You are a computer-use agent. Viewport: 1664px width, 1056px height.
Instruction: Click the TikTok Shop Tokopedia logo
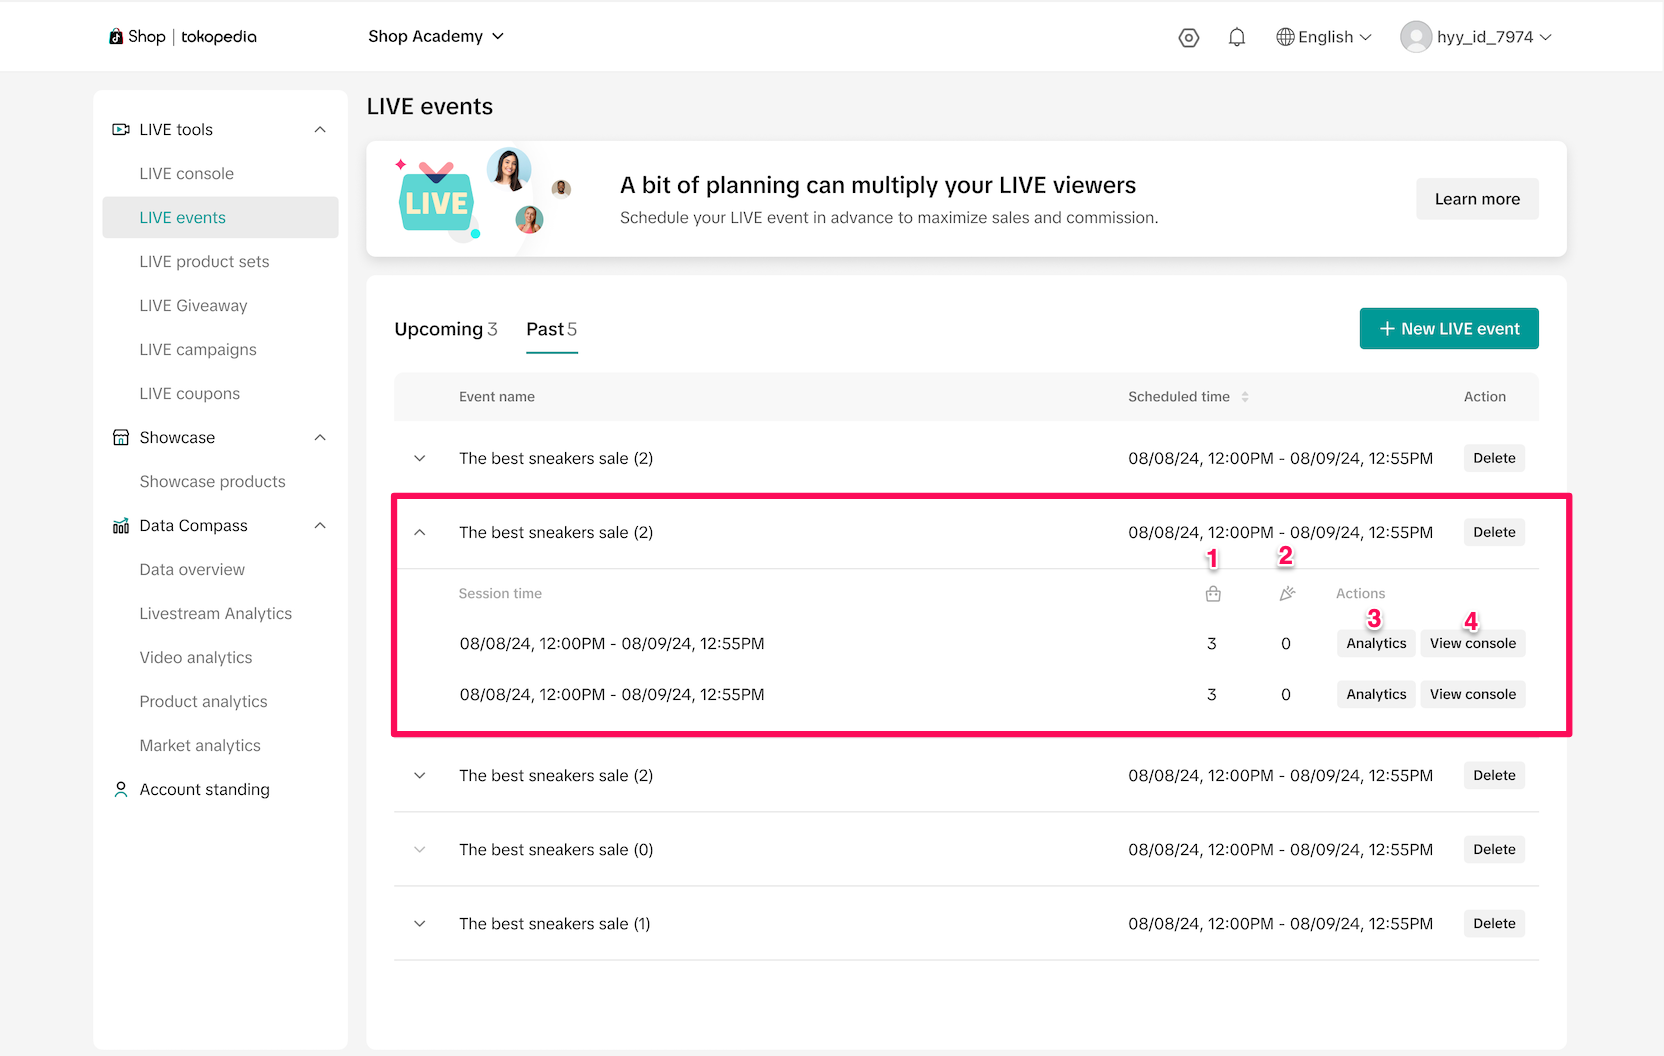(183, 37)
